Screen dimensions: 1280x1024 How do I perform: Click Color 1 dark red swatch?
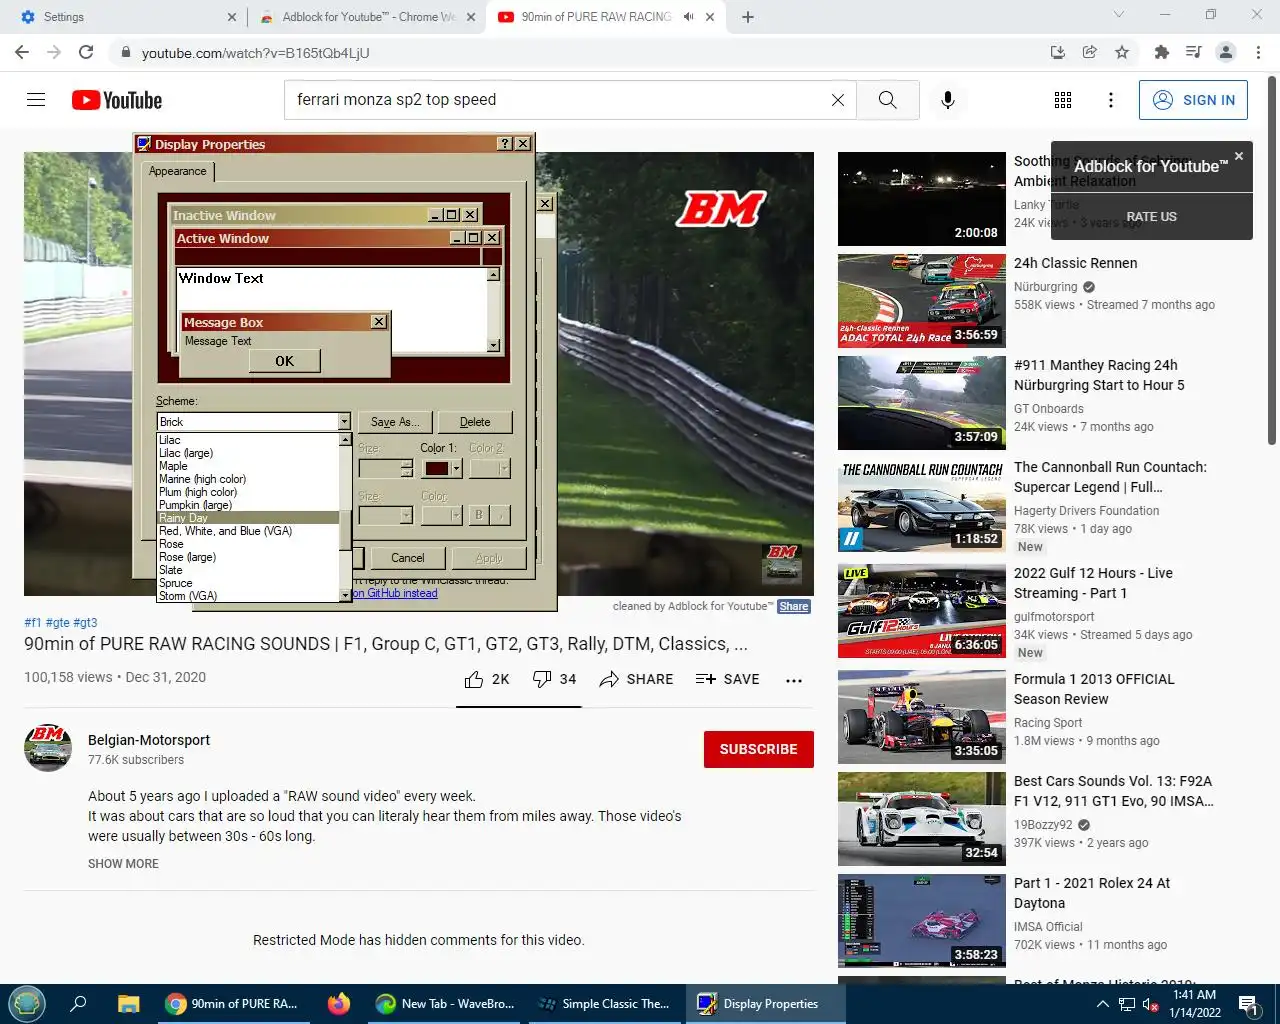(437, 468)
